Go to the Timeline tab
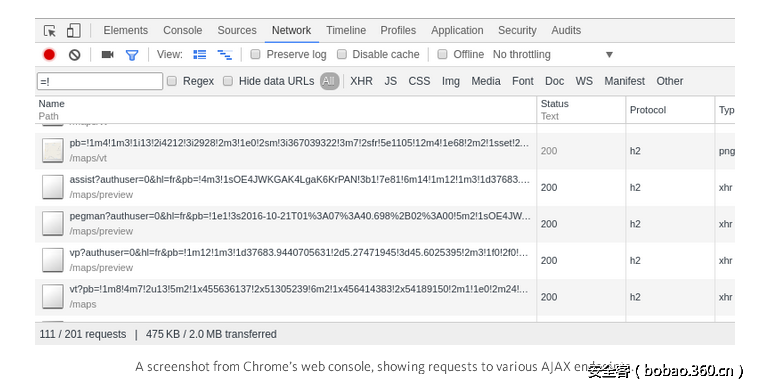The height and width of the screenshot is (389, 758). tap(346, 30)
